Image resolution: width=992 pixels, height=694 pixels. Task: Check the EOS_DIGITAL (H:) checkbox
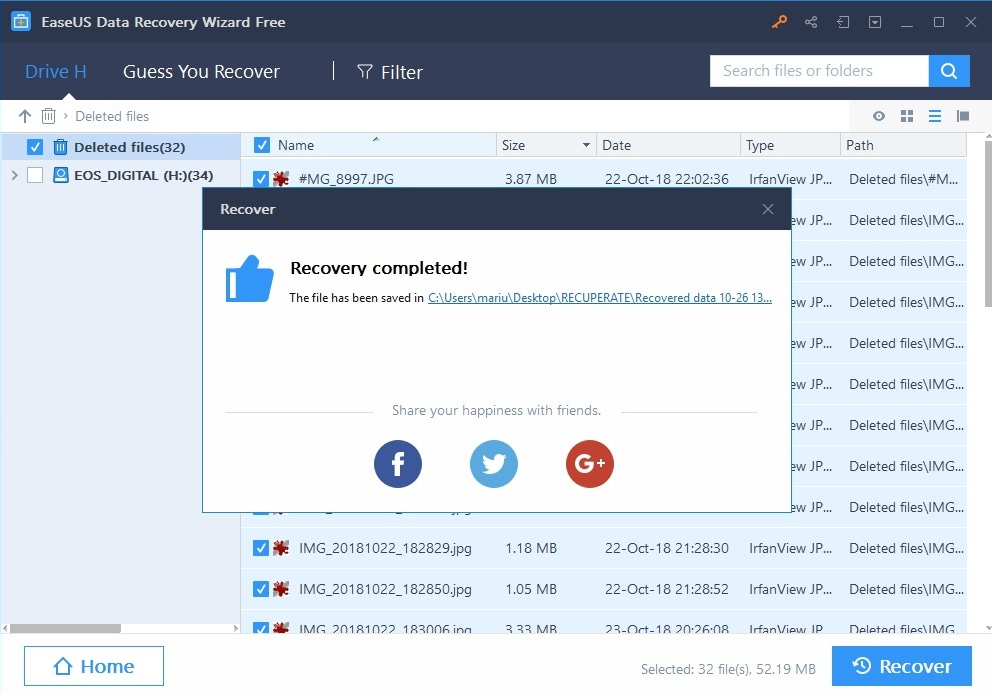[x=35, y=175]
